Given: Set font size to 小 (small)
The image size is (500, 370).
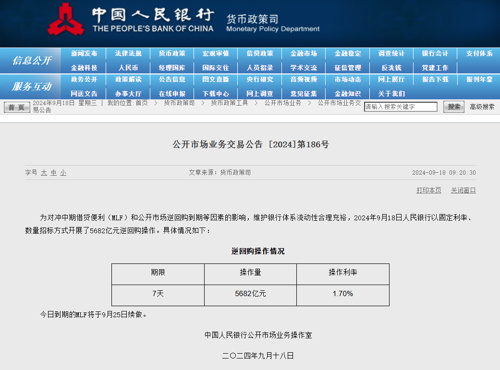Looking at the screenshot, I should [x=63, y=173].
